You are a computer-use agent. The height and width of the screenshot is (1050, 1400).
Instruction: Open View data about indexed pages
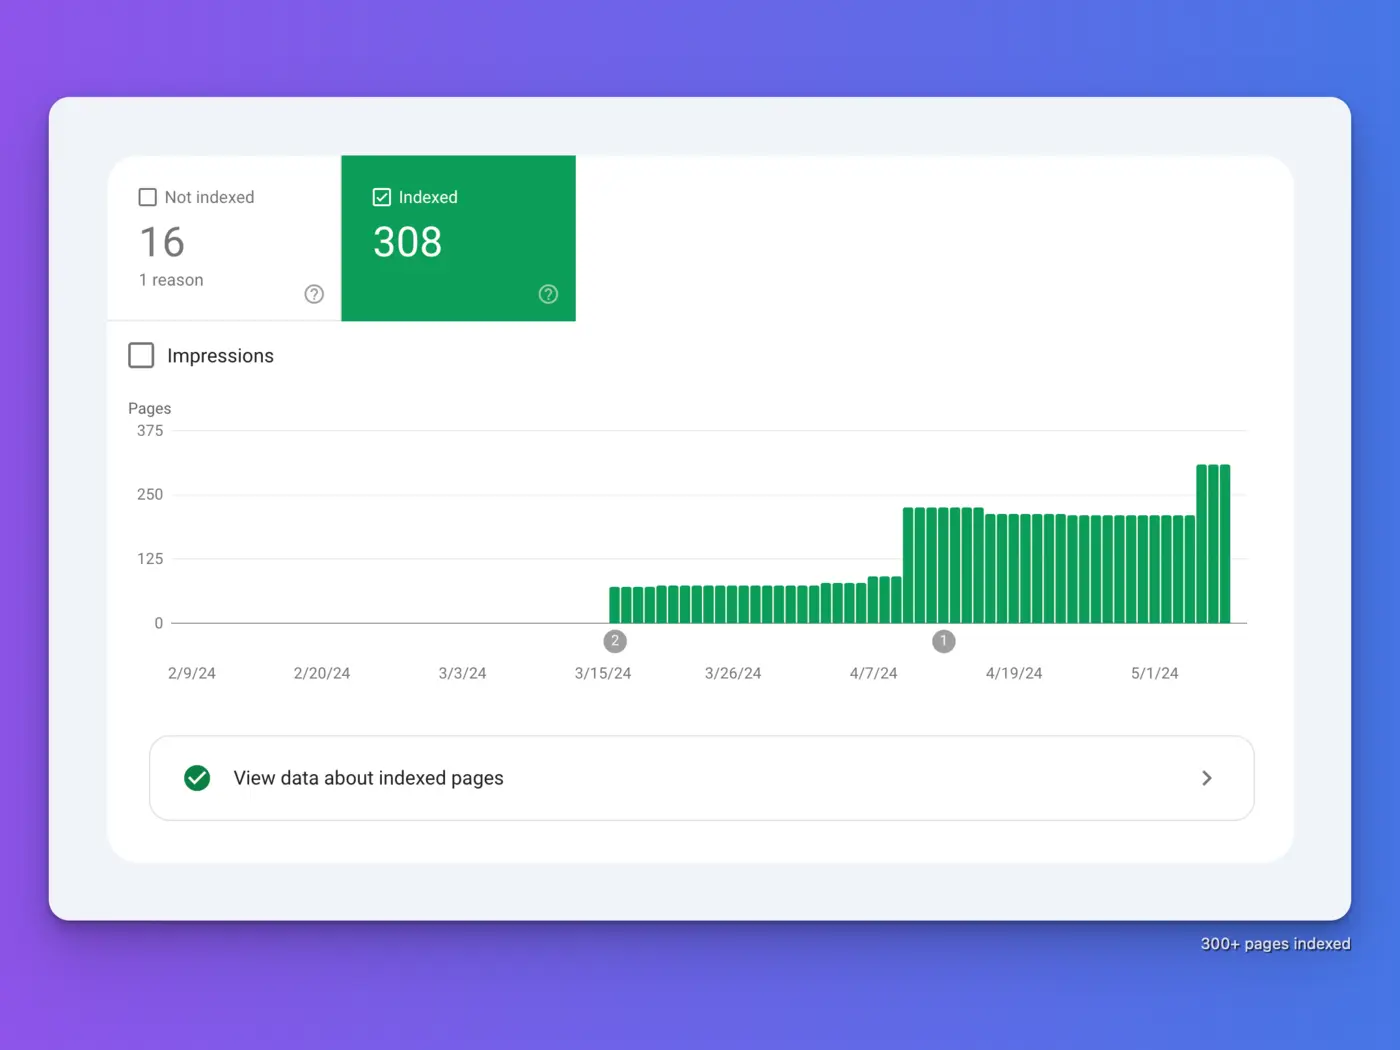[x=701, y=778]
